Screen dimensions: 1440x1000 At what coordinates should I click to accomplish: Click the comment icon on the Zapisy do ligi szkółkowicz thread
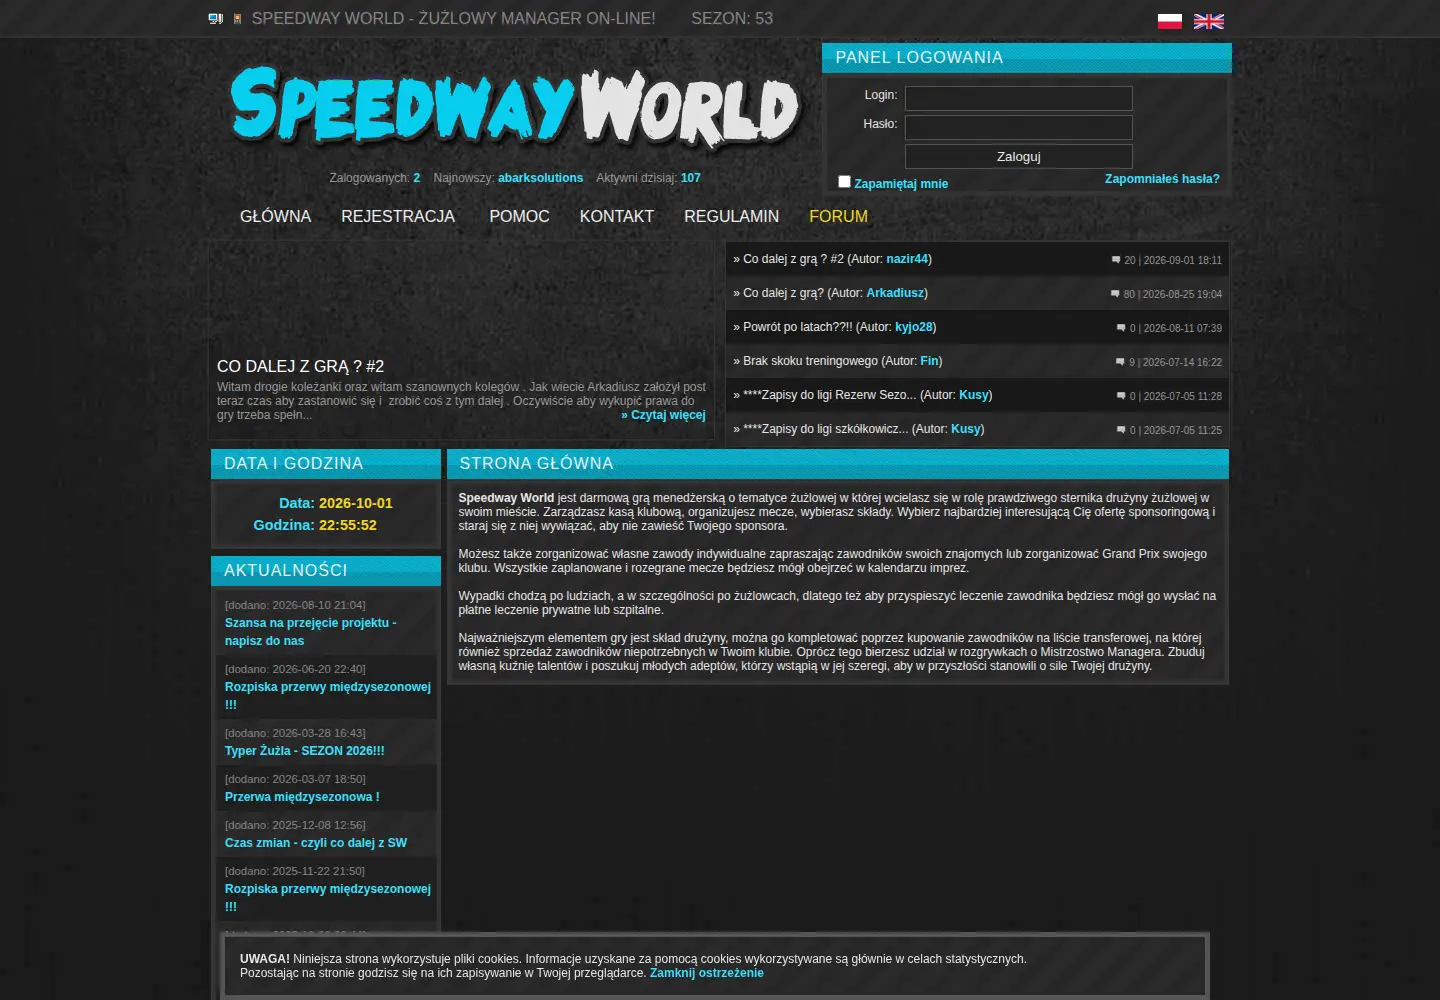click(x=1121, y=430)
